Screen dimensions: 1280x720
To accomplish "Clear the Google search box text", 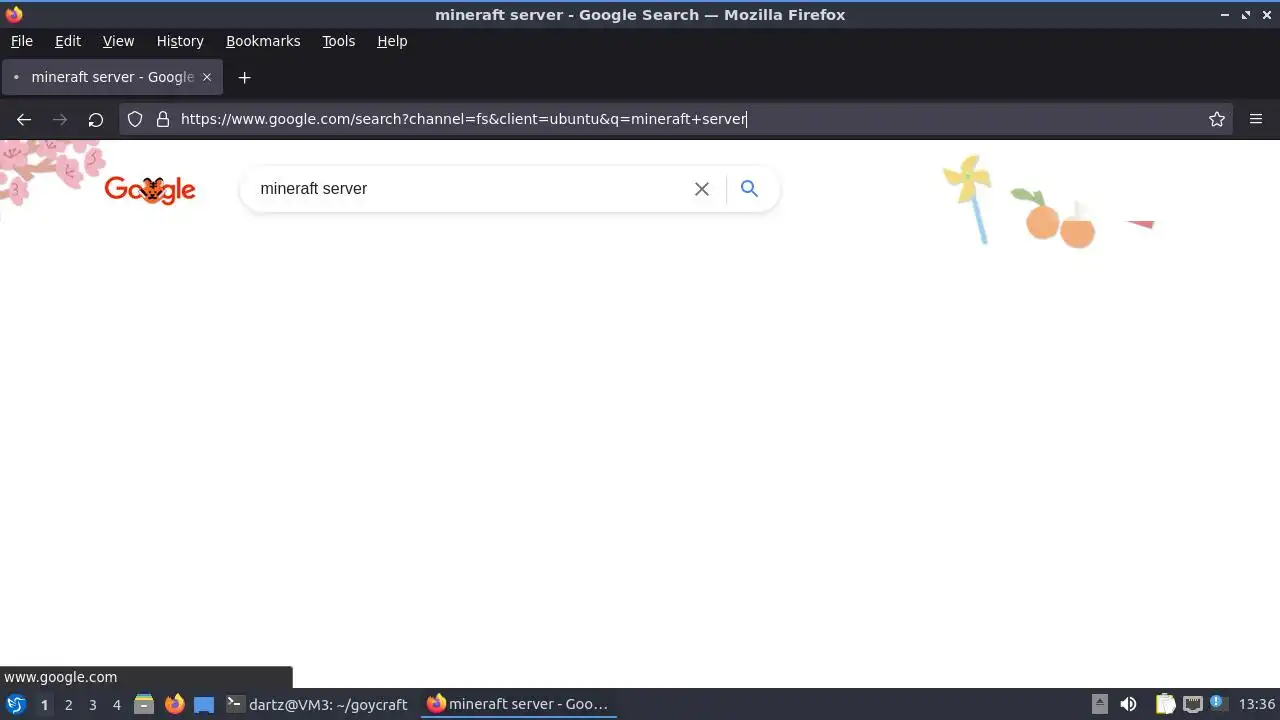I will point(702,189).
